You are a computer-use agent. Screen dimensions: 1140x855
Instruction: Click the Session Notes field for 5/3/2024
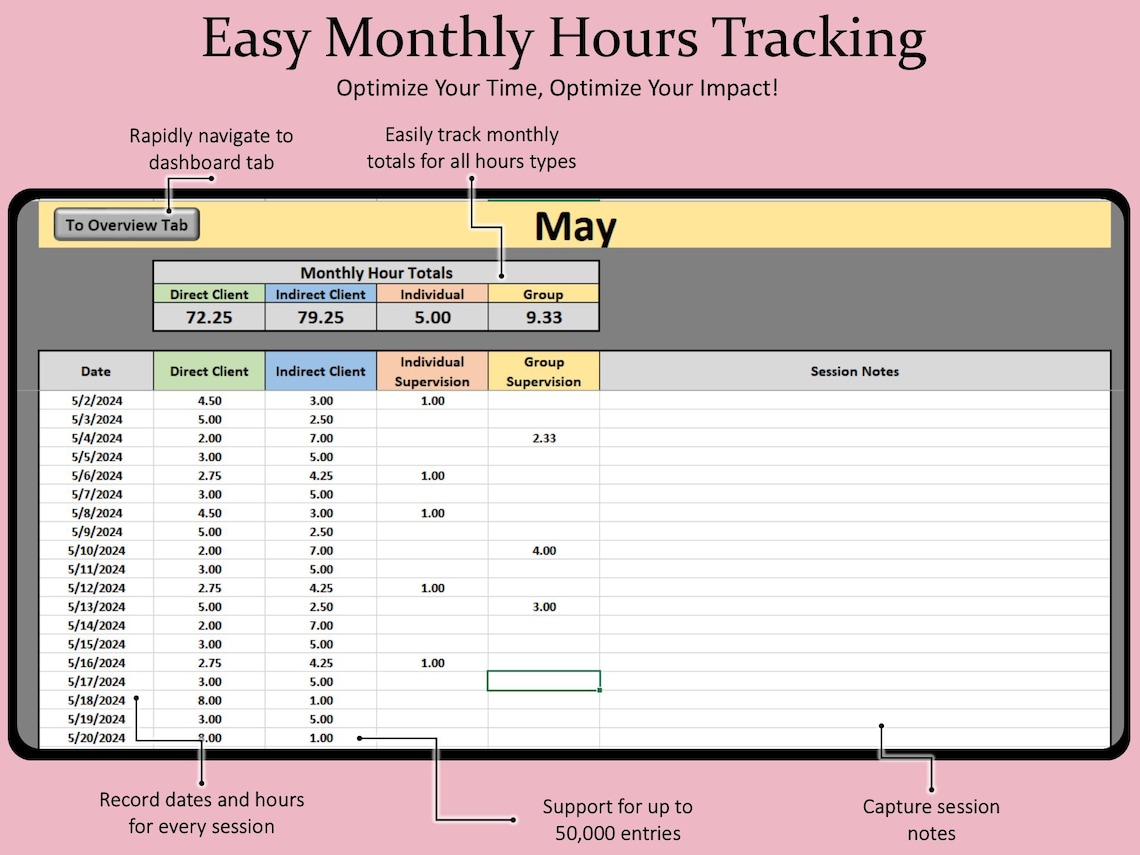pos(855,419)
